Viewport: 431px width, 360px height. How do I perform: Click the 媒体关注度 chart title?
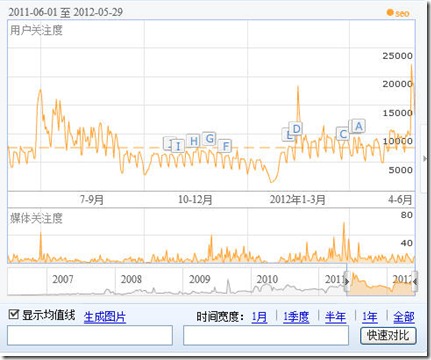click(36, 218)
